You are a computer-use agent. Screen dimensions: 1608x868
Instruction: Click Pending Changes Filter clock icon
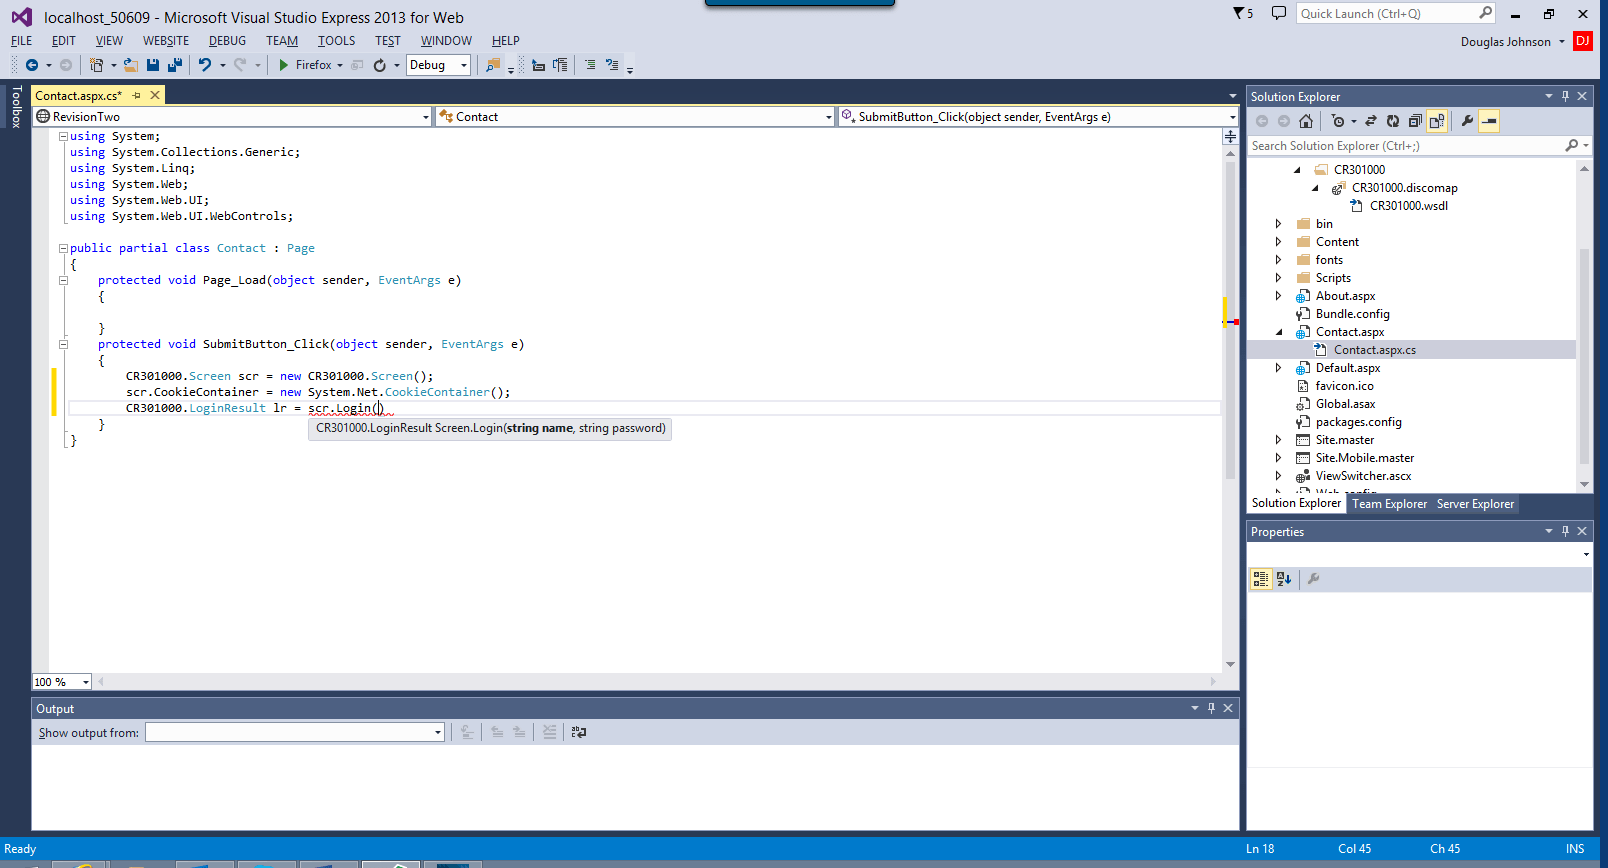(x=1338, y=121)
